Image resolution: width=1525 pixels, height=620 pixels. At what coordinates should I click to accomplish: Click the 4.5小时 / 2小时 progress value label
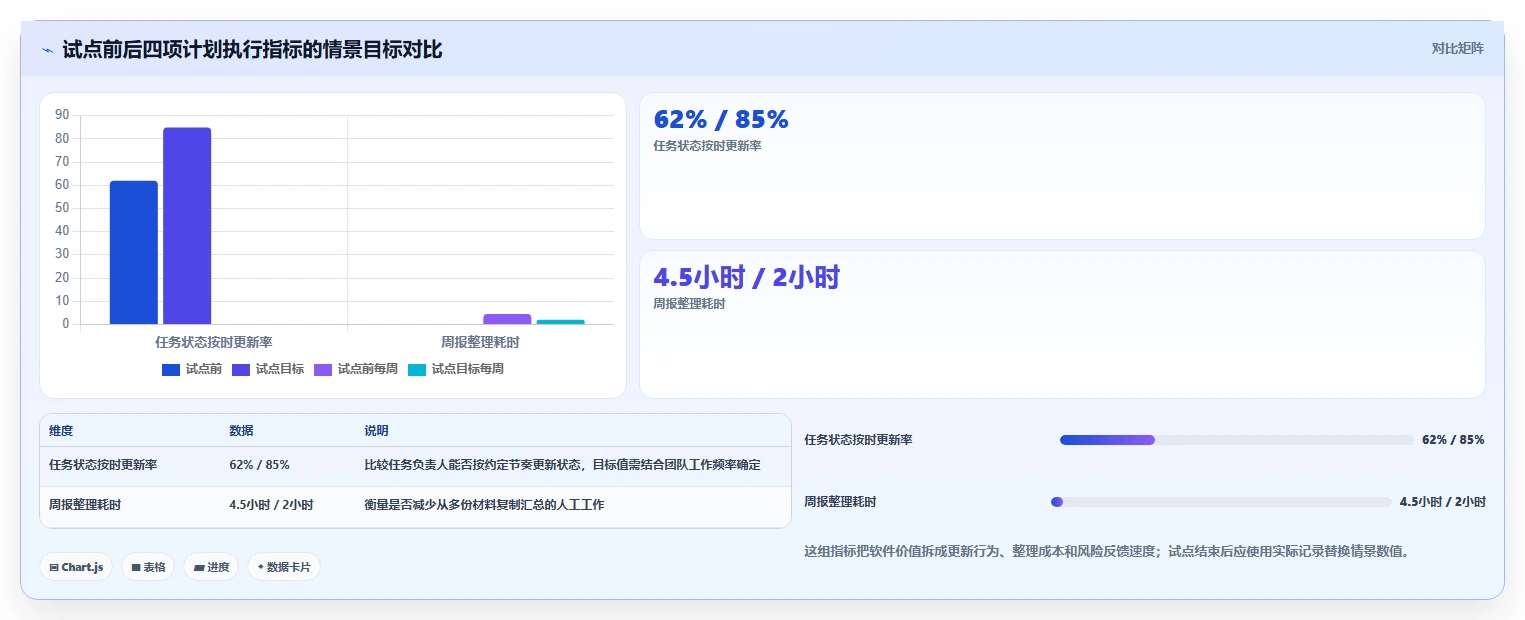(1442, 502)
